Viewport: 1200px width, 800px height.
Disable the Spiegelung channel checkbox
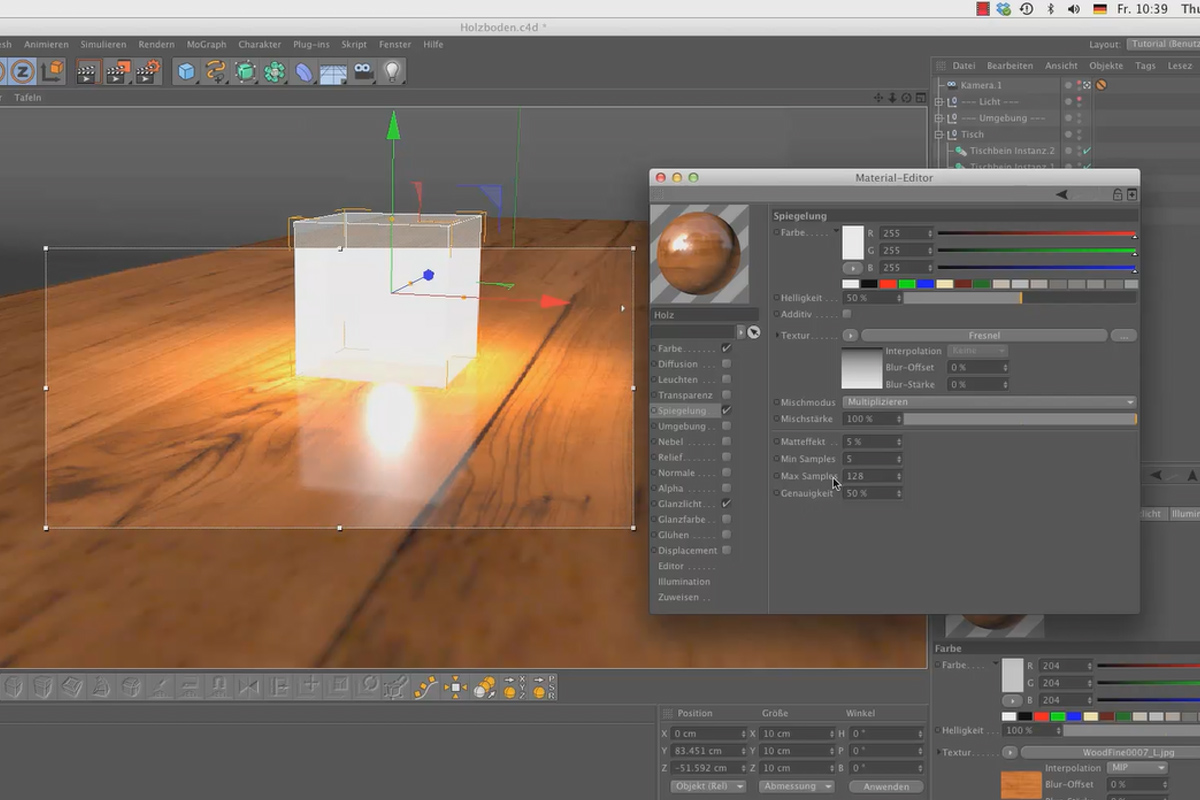[x=726, y=411]
